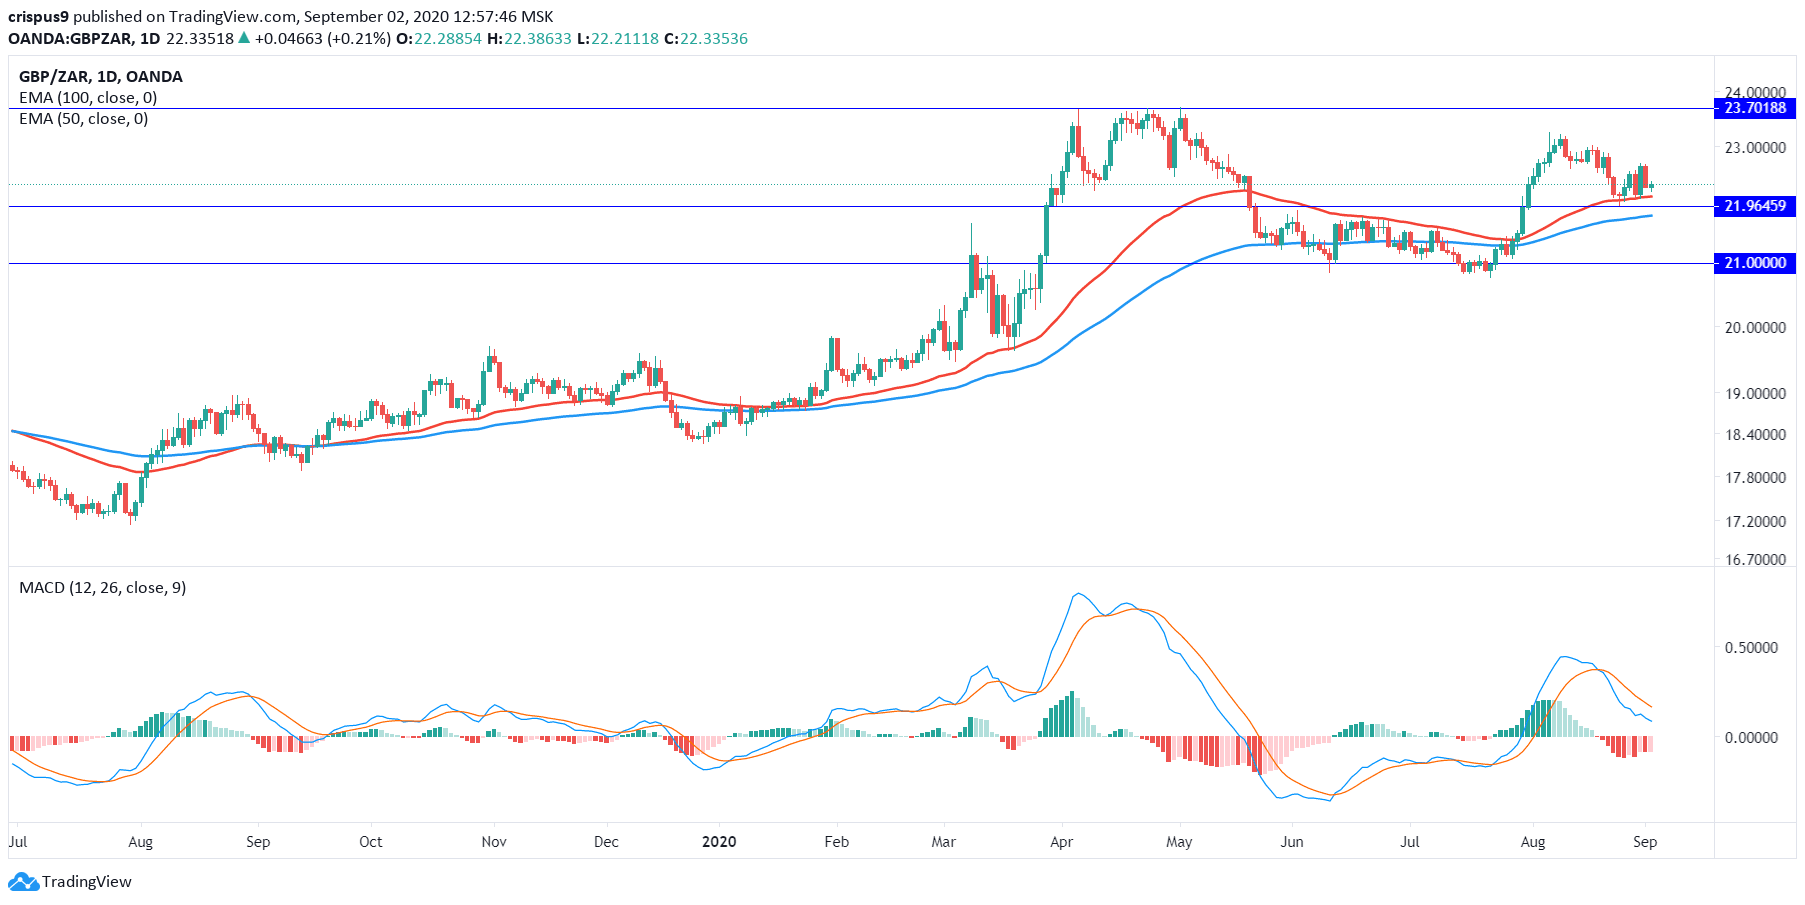Click the 23.00000 price axis label
This screenshot has width=1805, height=905.
point(1755,148)
